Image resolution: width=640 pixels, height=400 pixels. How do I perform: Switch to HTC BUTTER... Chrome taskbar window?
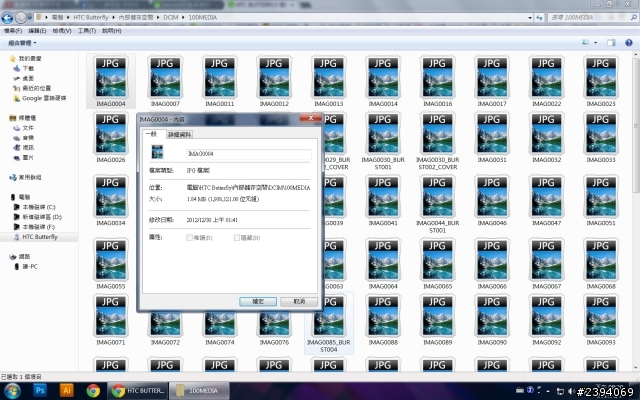pyautogui.click(x=138, y=391)
